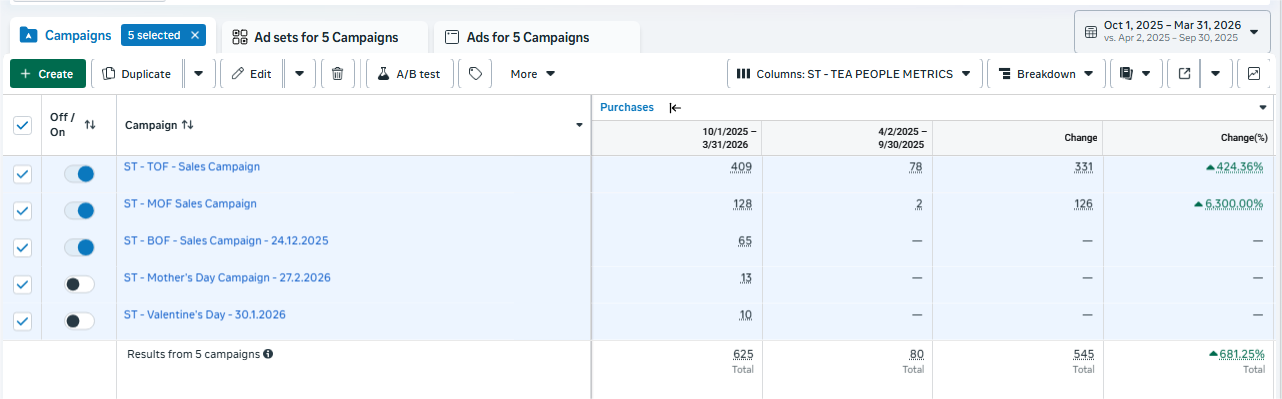Open ST - BOF - Sales Campaign - 24.12.2025
Viewport: 1282px width, 399px height.
tap(226, 241)
